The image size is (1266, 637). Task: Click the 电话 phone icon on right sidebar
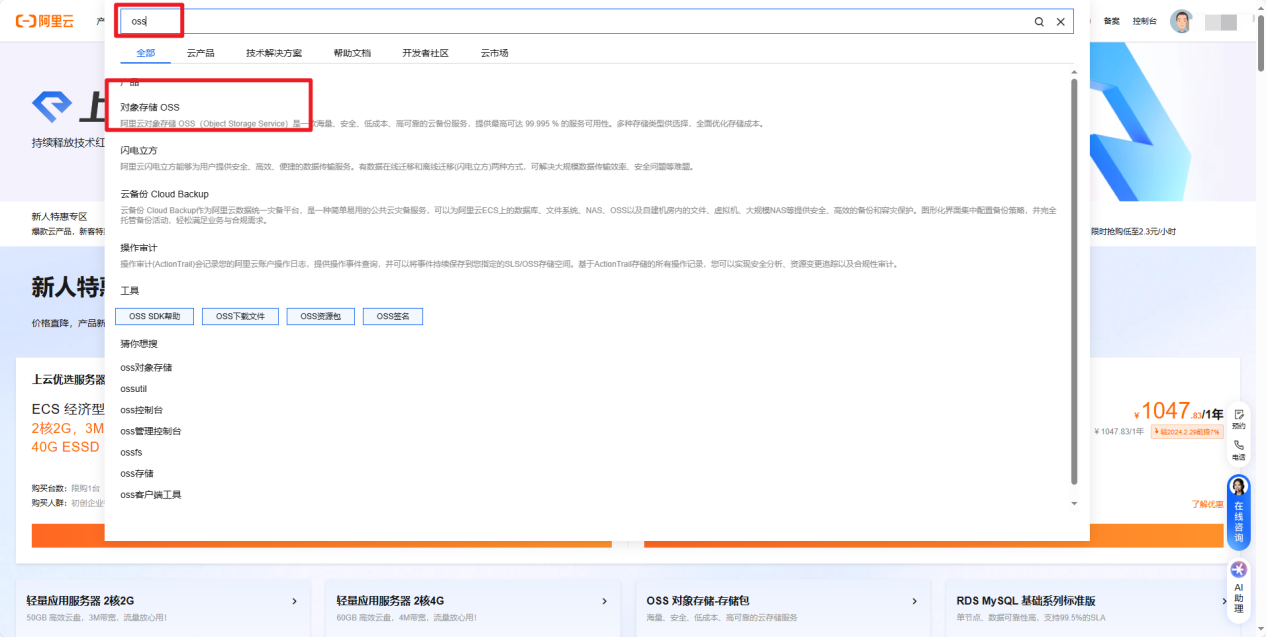[1239, 449]
